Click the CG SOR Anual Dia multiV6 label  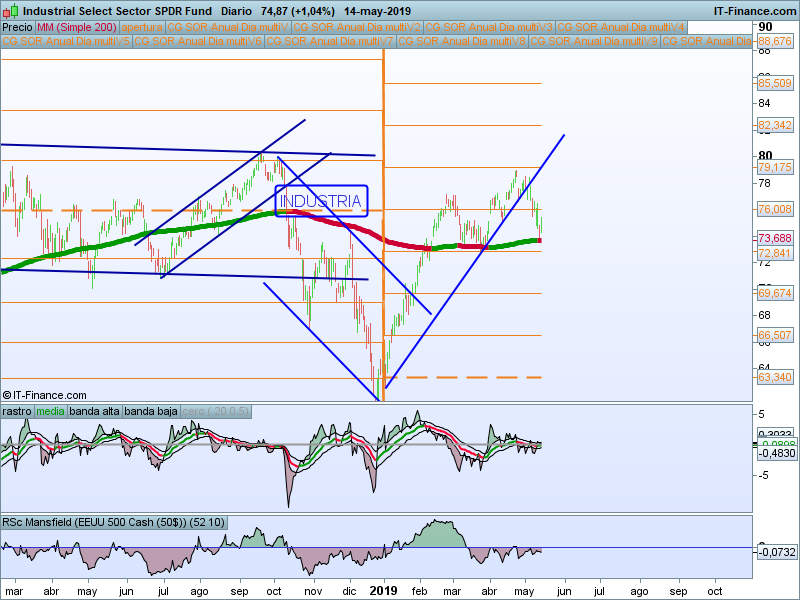pyautogui.click(x=198, y=41)
